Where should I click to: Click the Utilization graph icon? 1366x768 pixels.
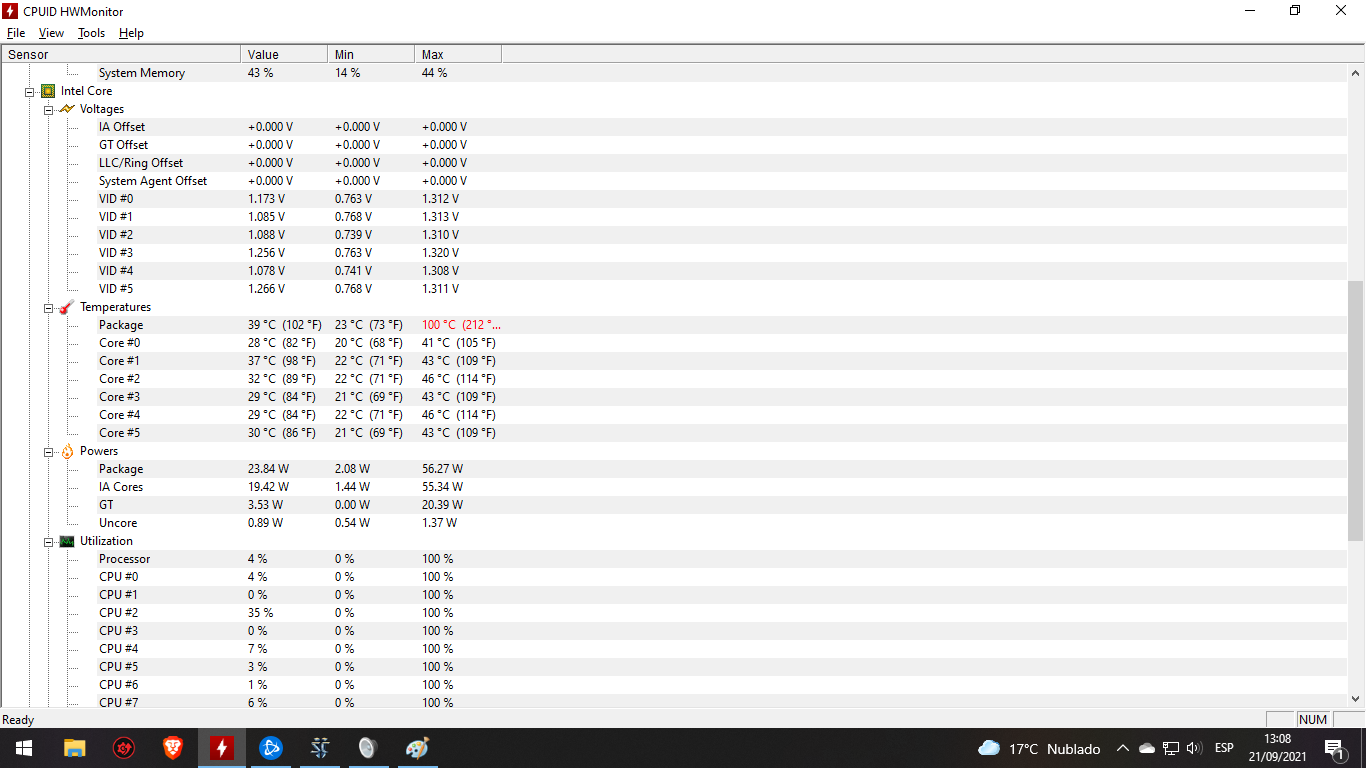pyautogui.click(x=67, y=541)
